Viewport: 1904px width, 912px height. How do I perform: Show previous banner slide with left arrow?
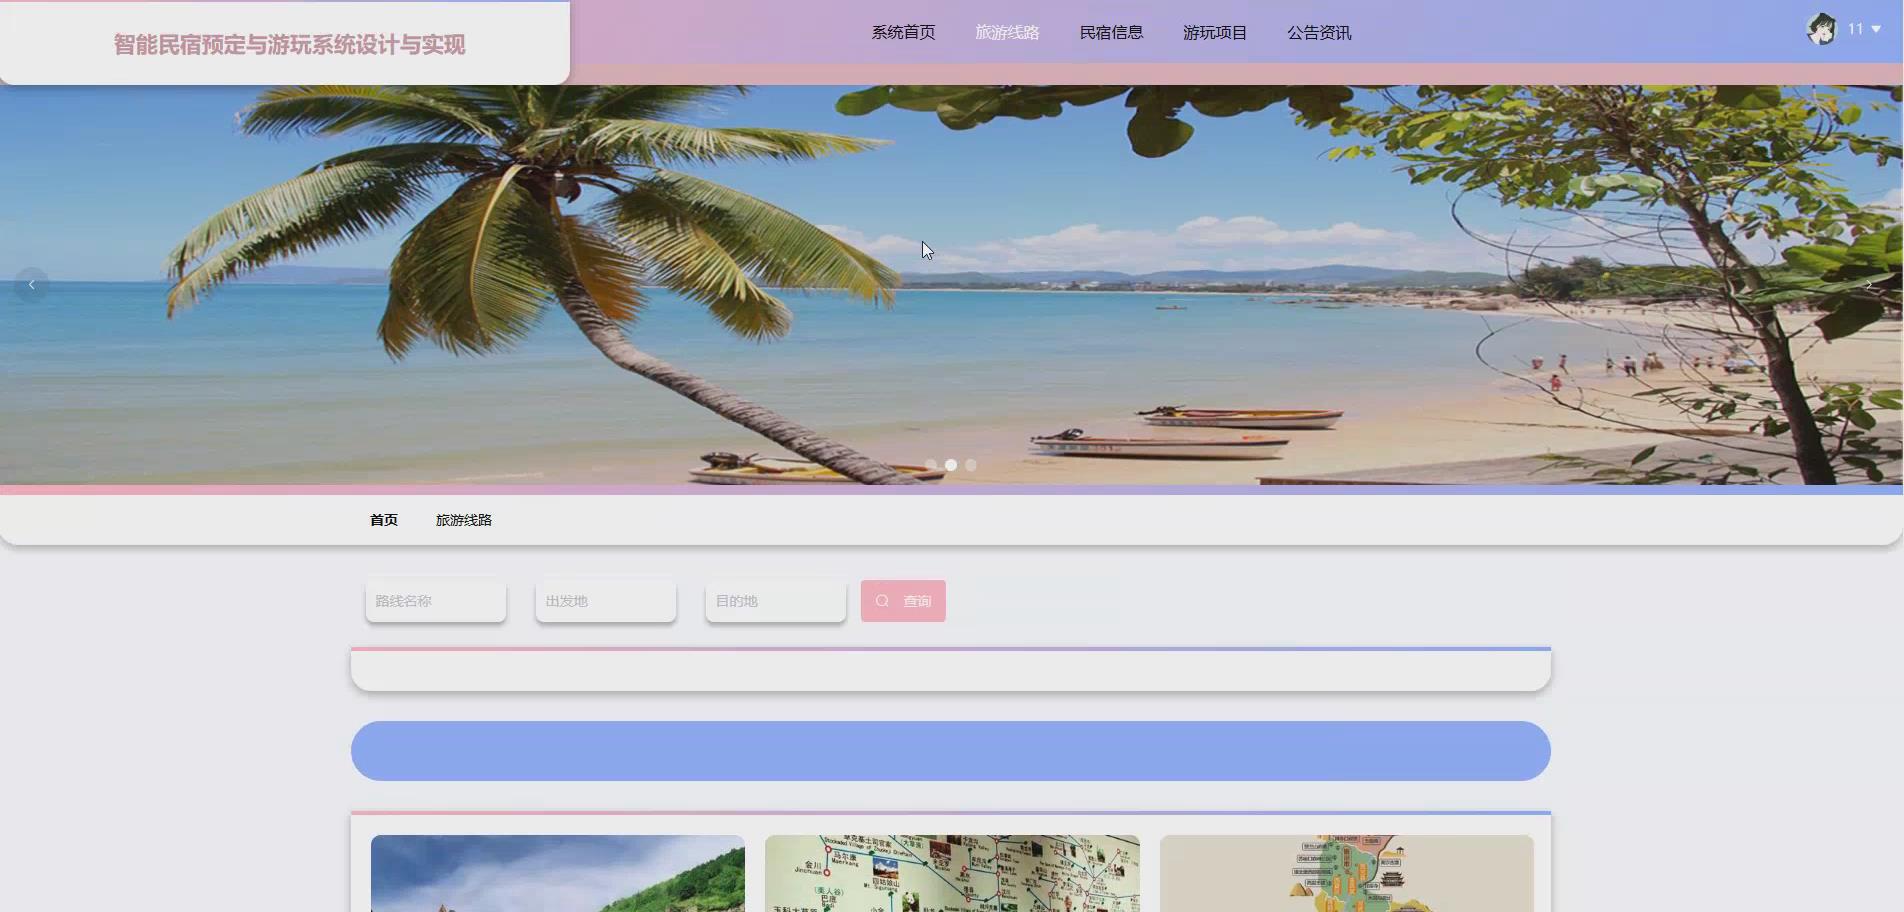tap(32, 285)
